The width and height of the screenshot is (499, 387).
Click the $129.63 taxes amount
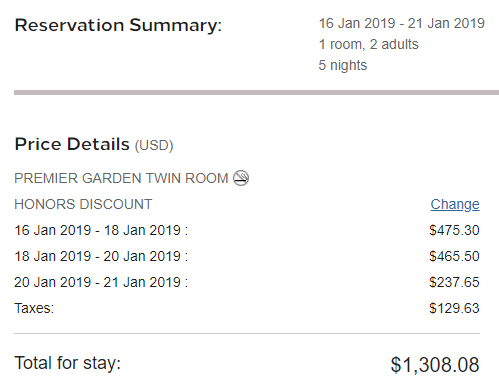(x=454, y=308)
